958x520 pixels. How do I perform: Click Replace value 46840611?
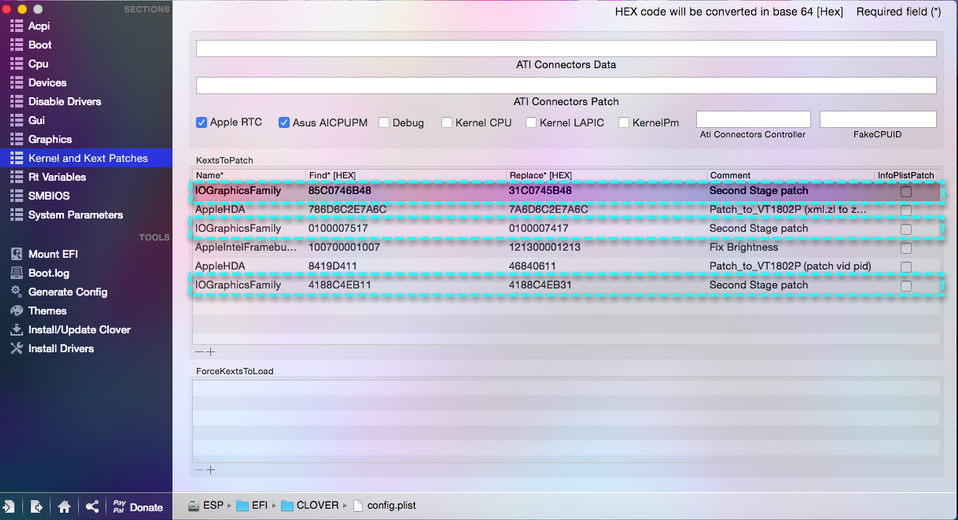point(533,266)
